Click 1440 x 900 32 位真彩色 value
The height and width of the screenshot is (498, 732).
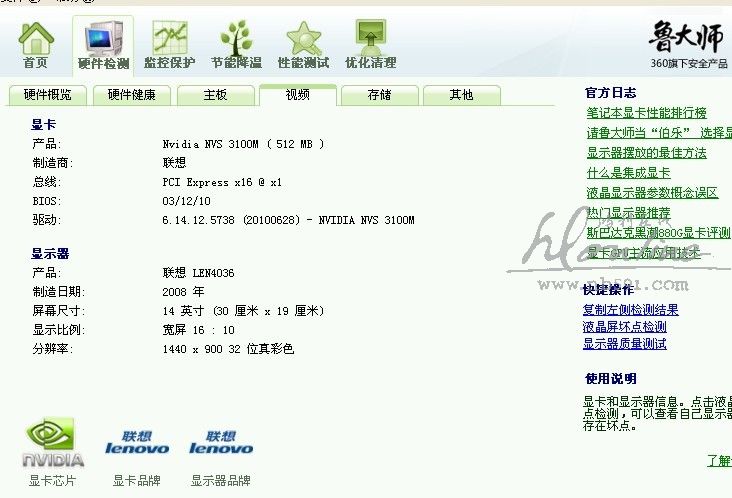228,349
